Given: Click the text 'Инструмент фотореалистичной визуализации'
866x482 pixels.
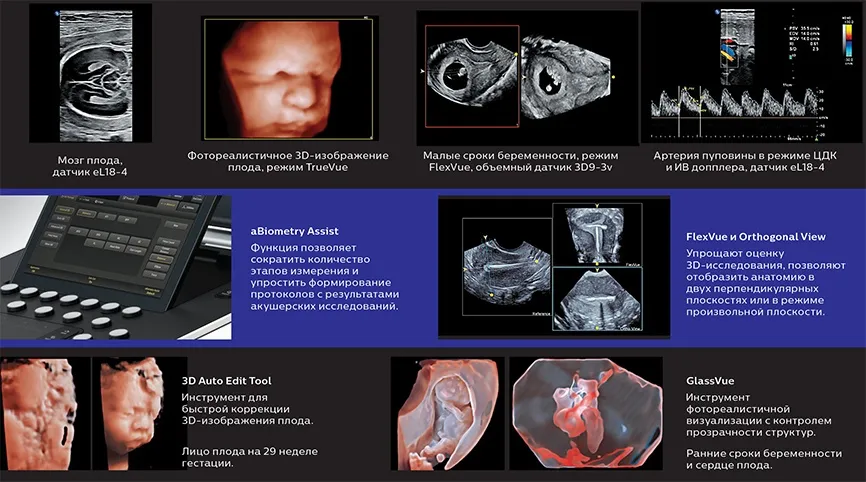Looking at the screenshot, I should tap(758, 415).
